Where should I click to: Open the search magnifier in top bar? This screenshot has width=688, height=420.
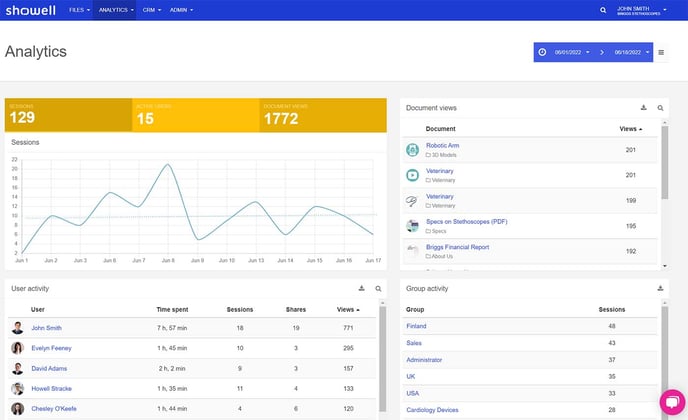point(603,10)
